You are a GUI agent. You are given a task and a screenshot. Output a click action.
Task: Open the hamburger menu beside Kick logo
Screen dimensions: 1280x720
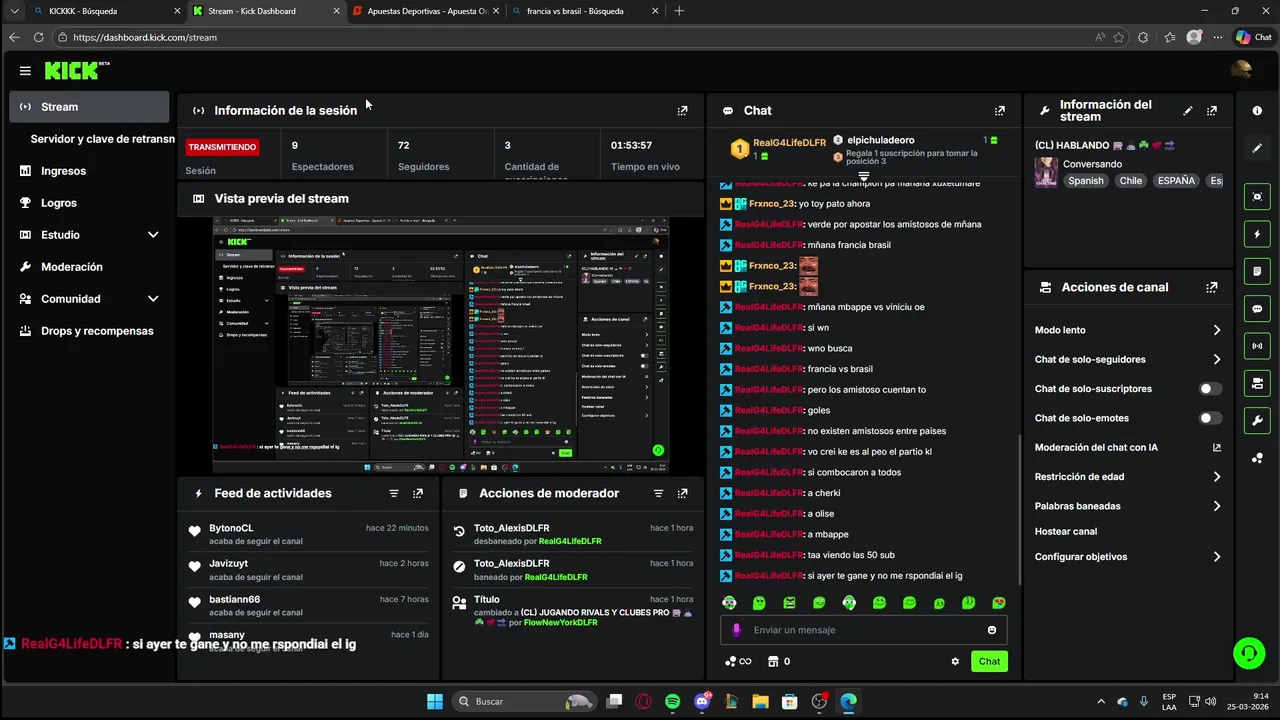tap(25, 71)
